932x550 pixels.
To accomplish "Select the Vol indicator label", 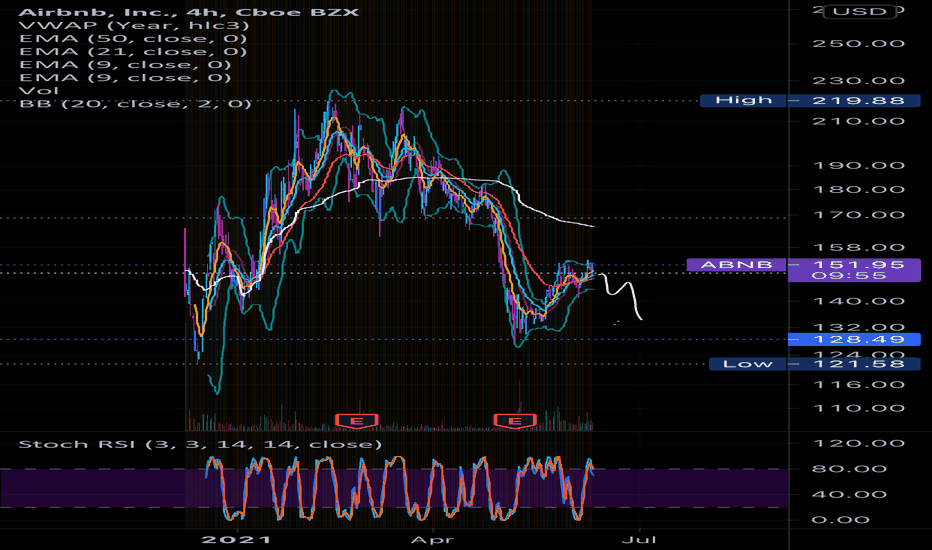I will [39, 91].
